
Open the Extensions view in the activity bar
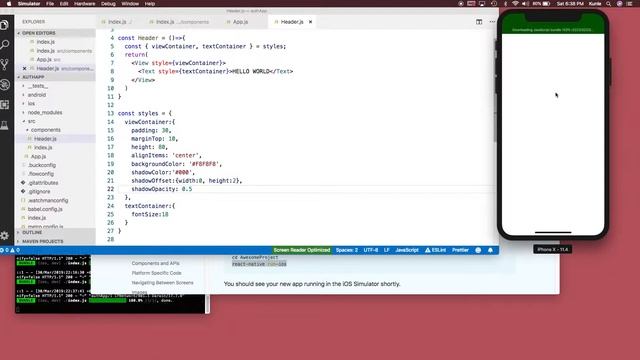(x=5, y=104)
